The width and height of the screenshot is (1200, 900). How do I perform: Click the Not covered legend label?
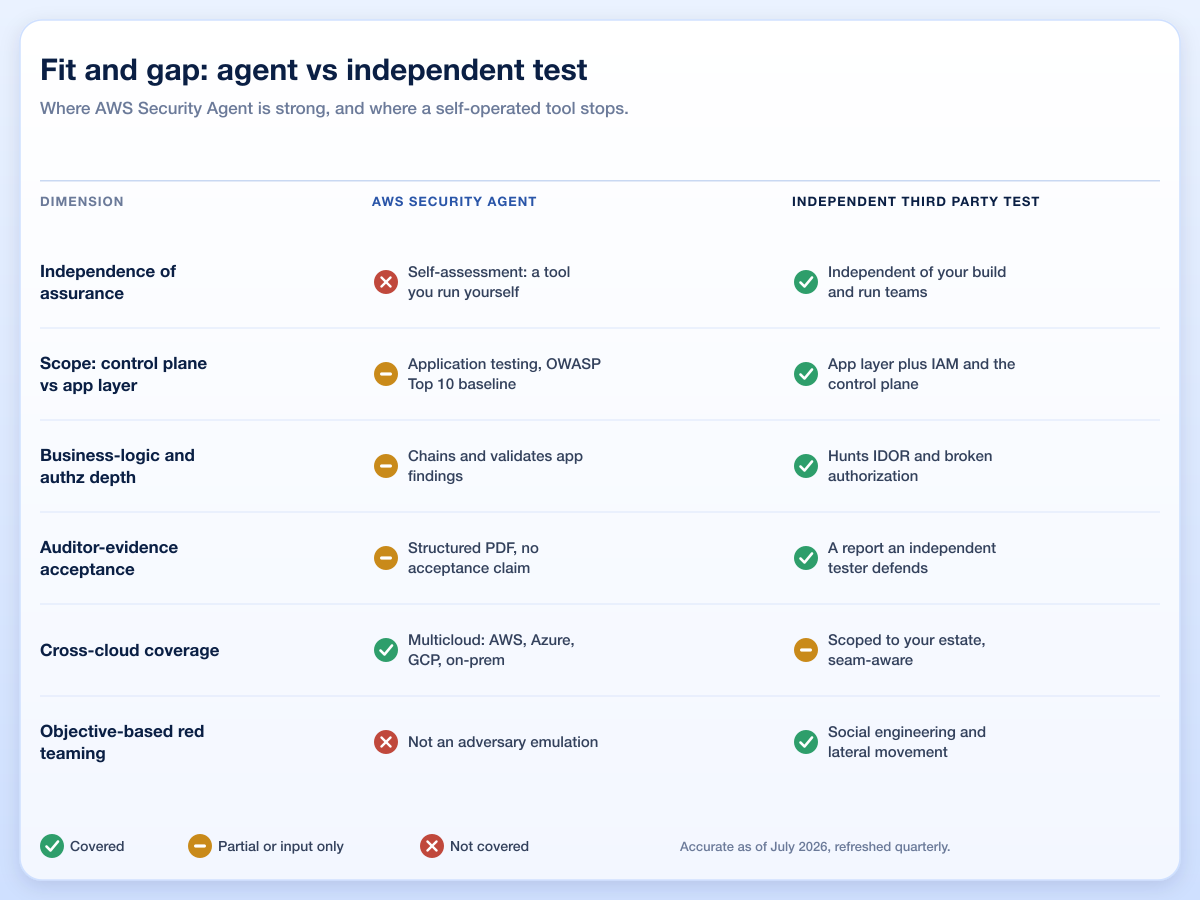490,846
